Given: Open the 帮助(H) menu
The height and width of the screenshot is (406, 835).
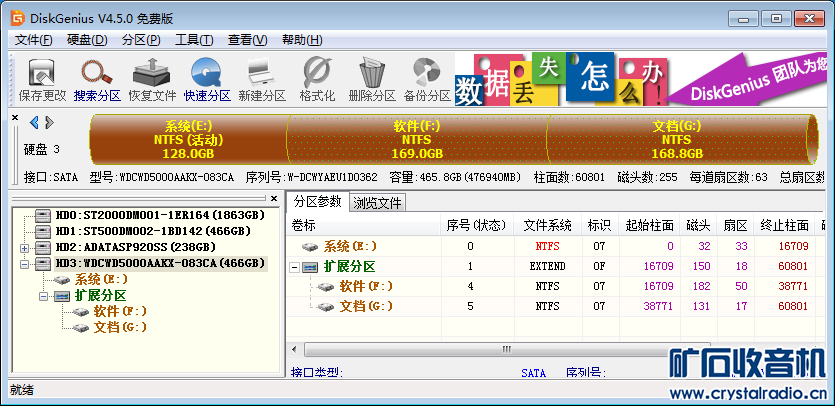Looking at the screenshot, I should [x=302, y=40].
